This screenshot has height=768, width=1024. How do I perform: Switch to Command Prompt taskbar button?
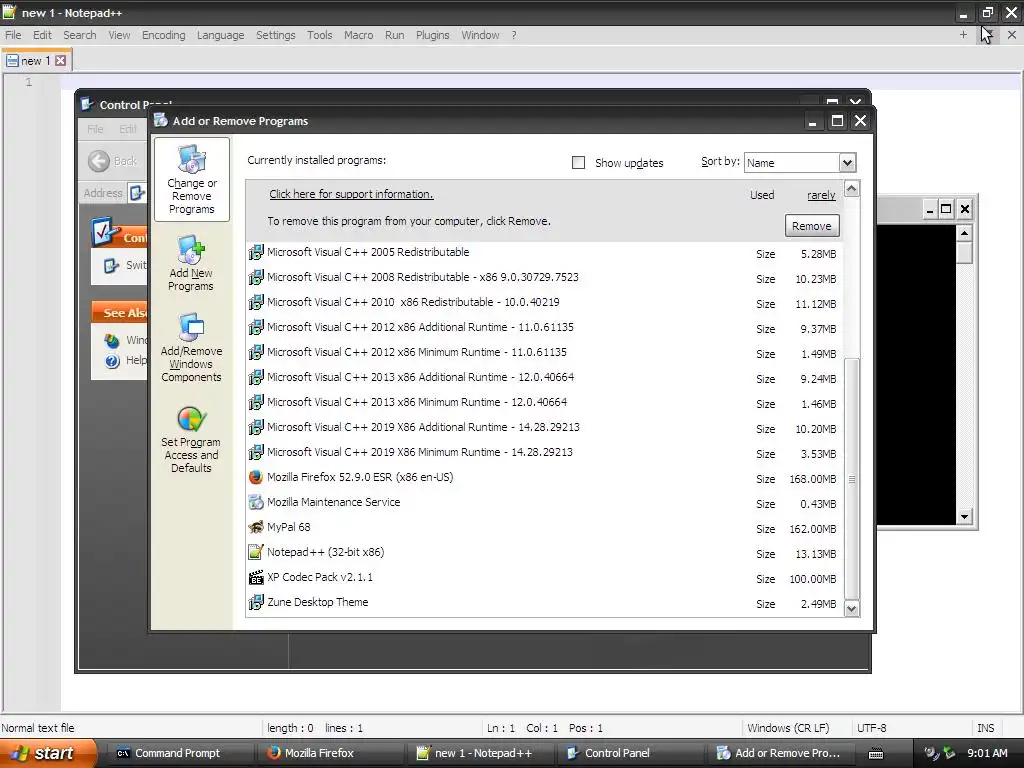[x=176, y=754]
